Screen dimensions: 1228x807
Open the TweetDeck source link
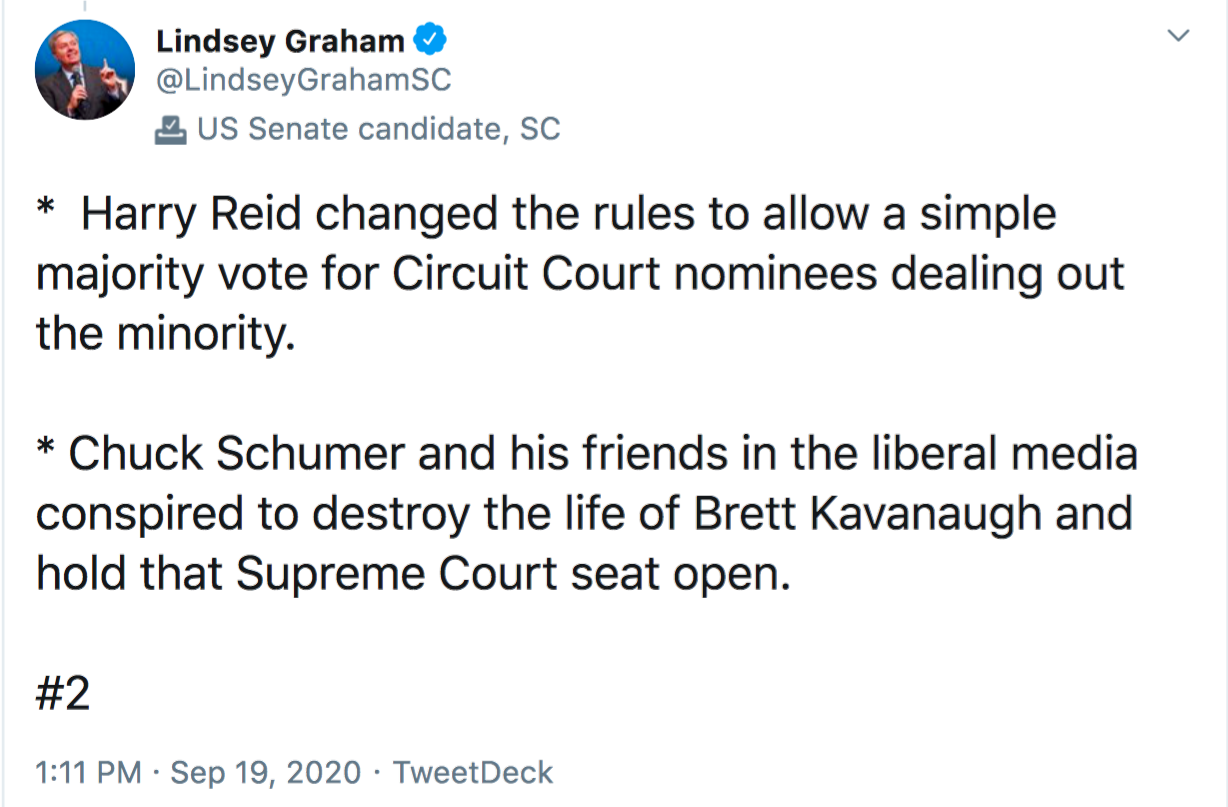472,773
